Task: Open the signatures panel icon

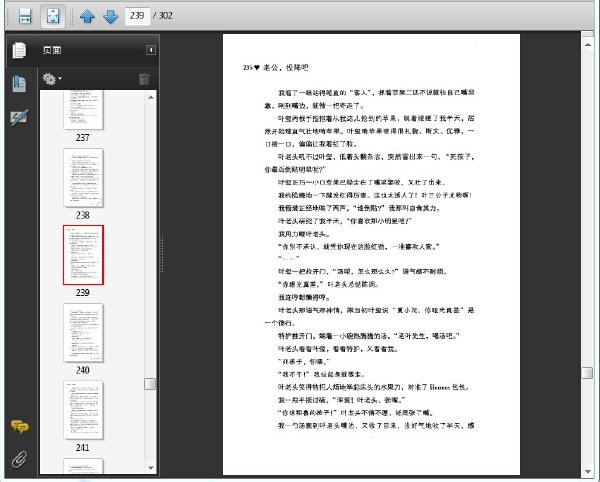Action: (x=19, y=117)
